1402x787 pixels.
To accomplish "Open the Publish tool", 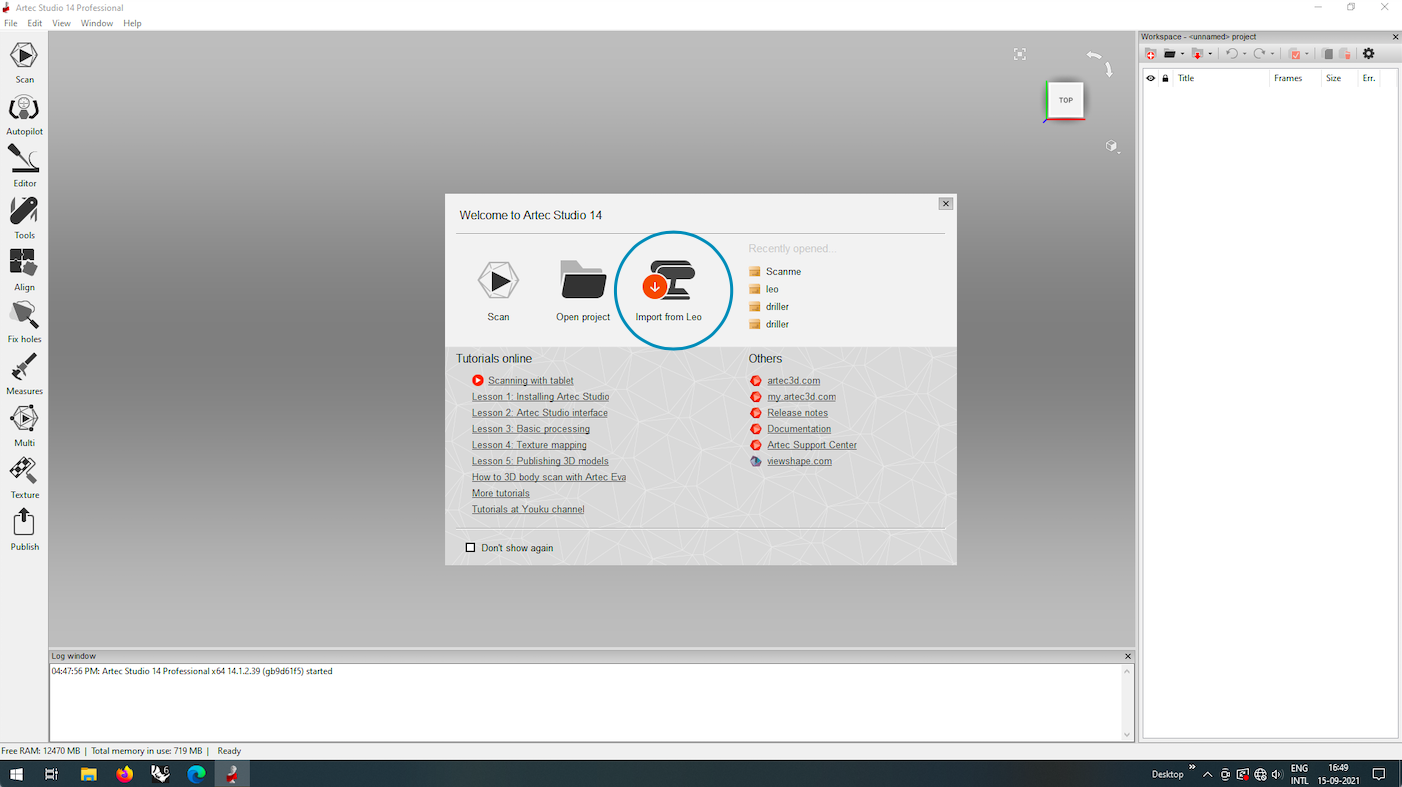I will tap(24, 530).
